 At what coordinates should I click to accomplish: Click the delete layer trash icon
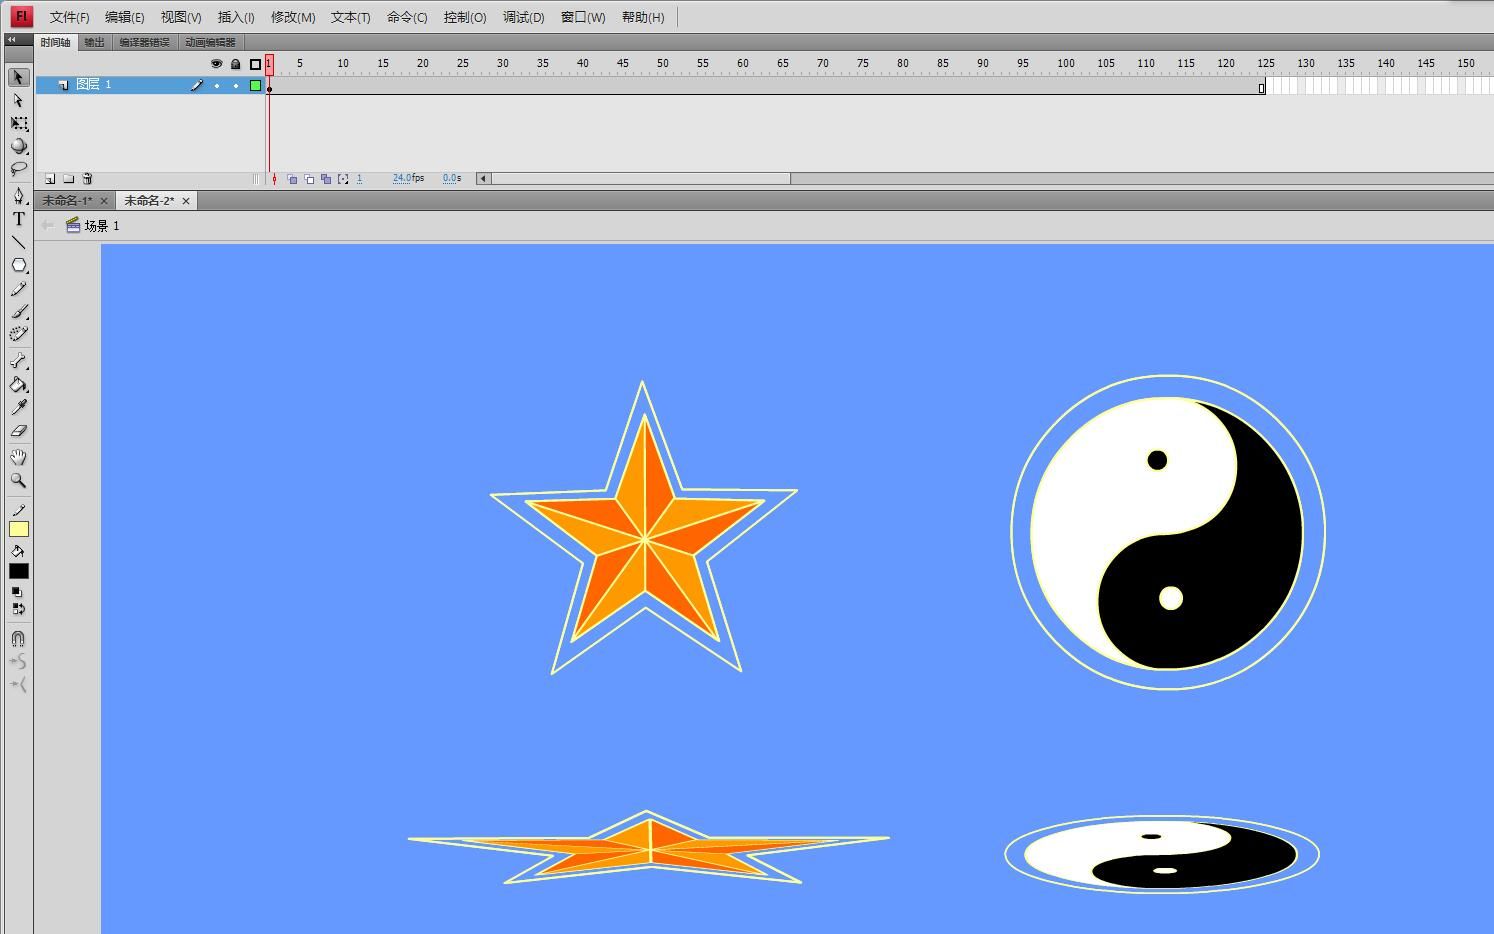point(87,179)
